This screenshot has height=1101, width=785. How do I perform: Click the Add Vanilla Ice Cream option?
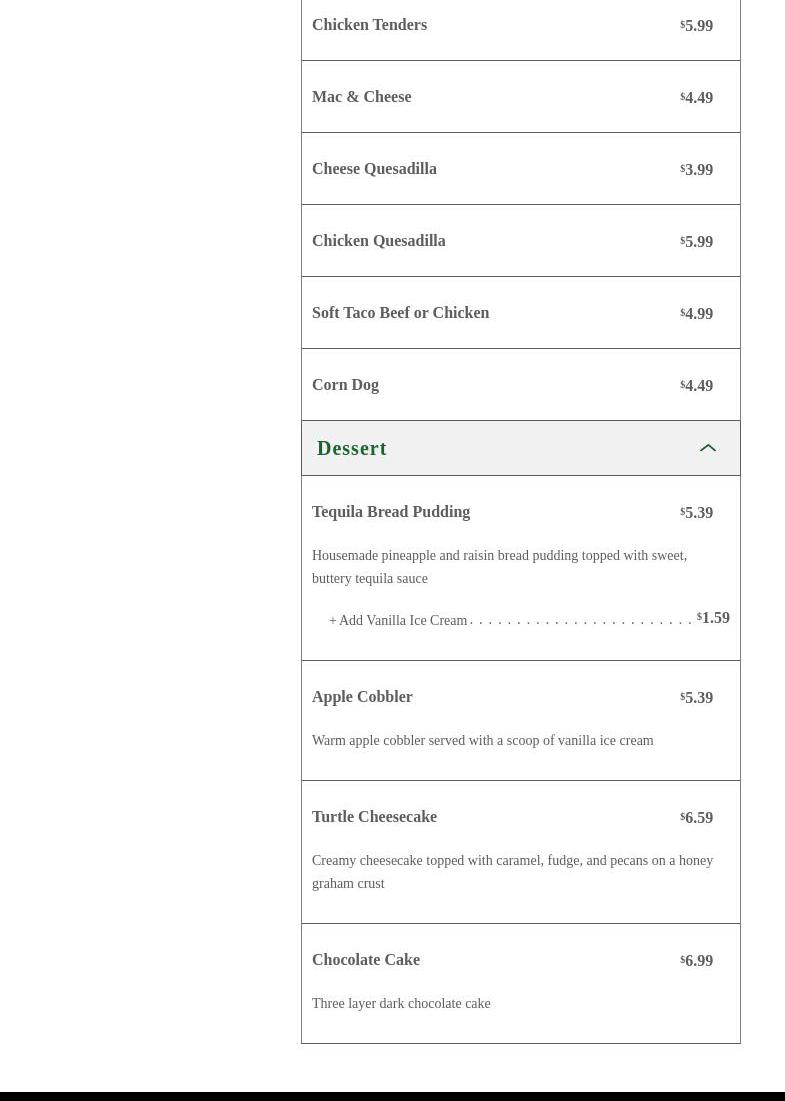click(402, 620)
